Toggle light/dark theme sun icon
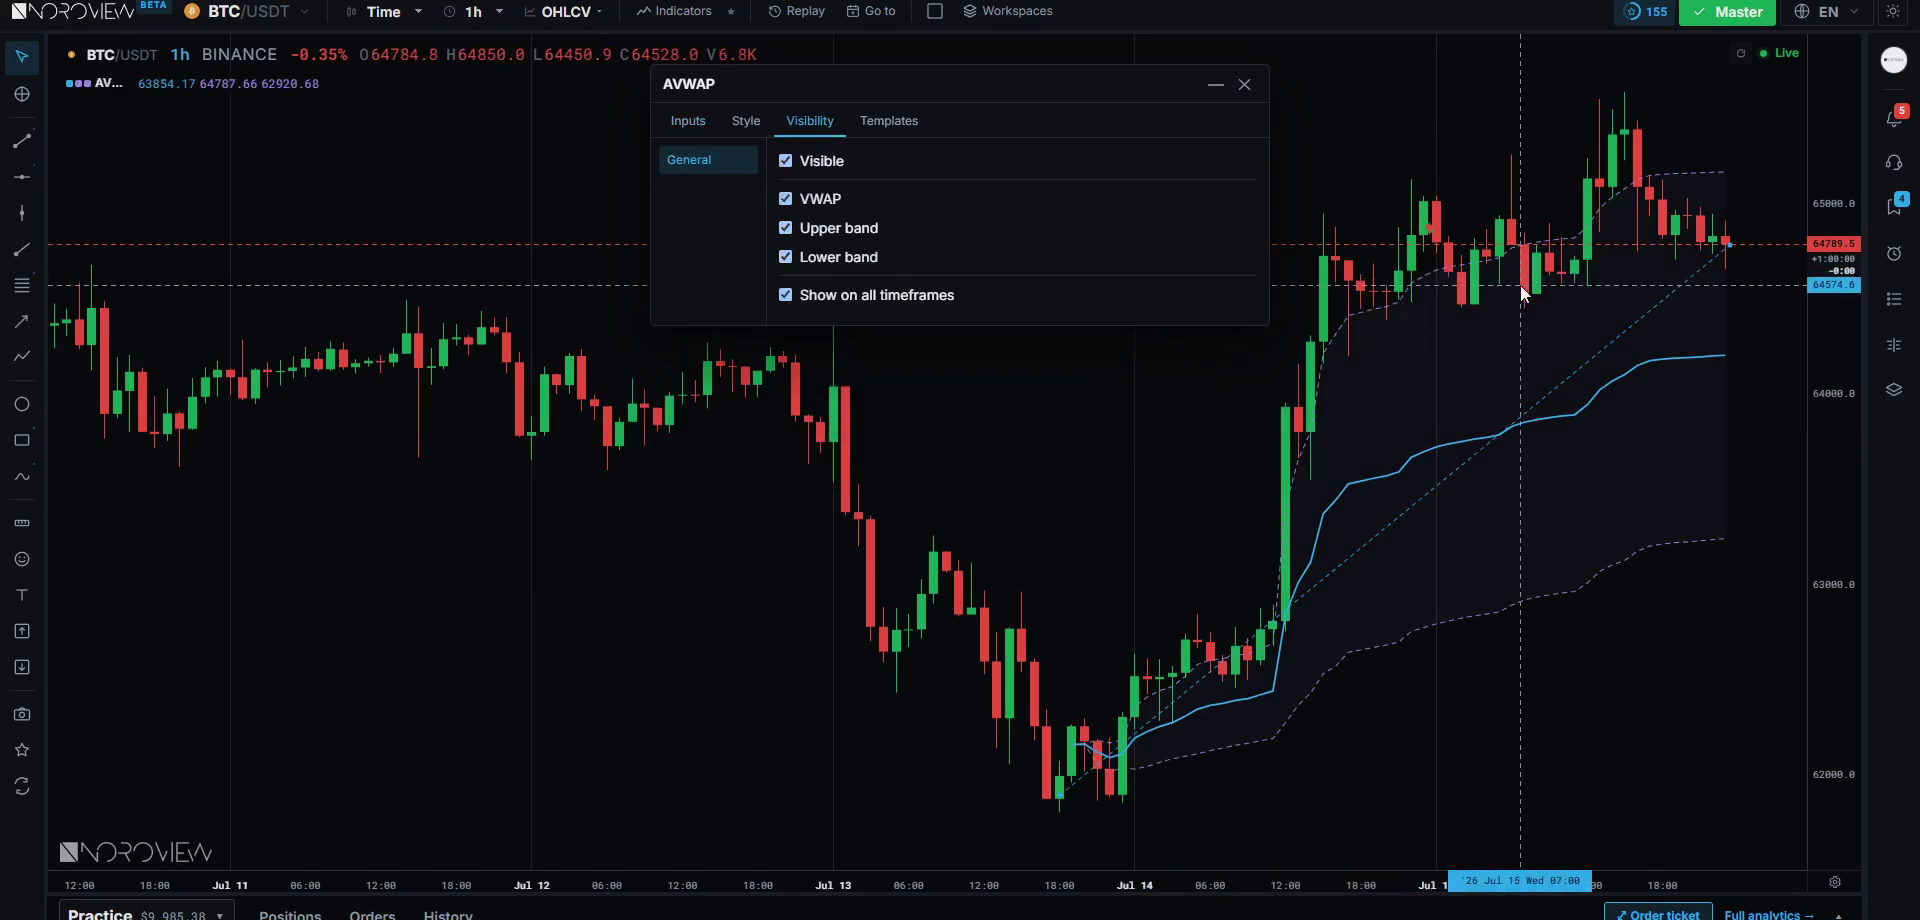The height and width of the screenshot is (920, 1920). tap(1893, 12)
